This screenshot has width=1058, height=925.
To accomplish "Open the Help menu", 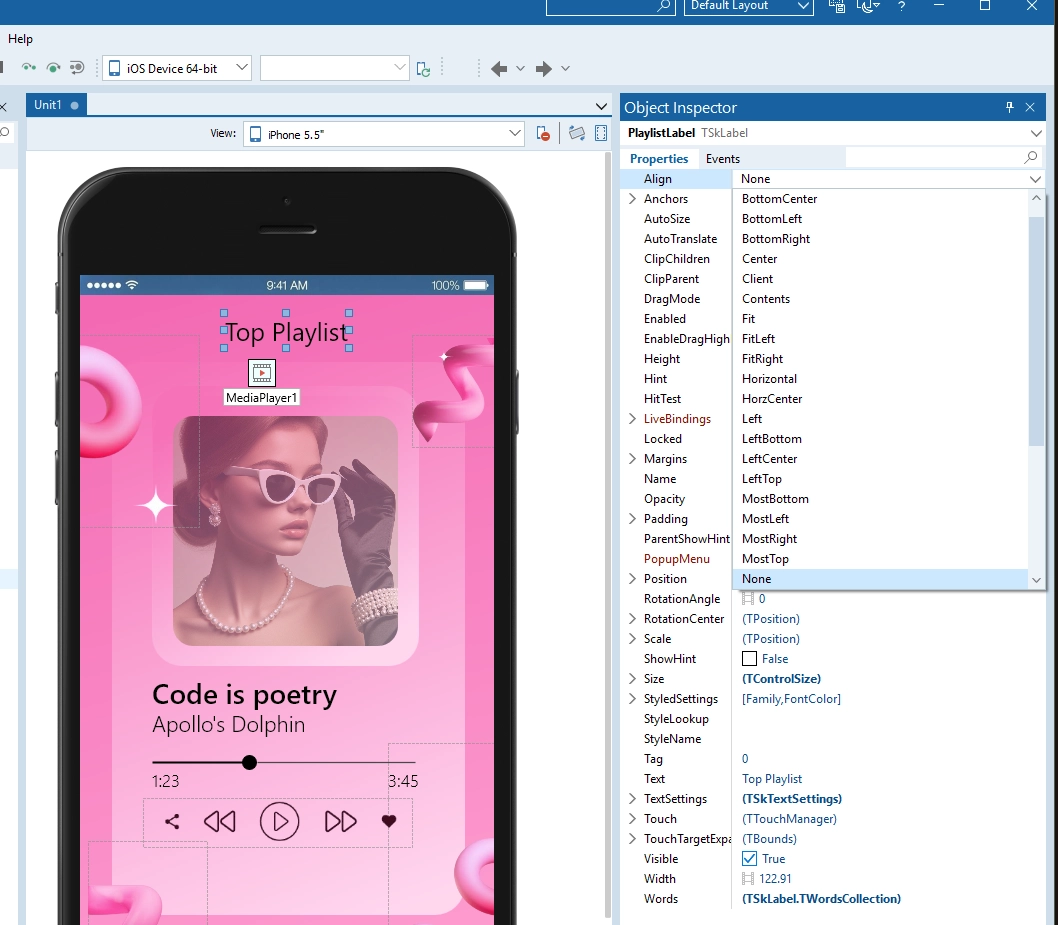I will [x=20, y=39].
